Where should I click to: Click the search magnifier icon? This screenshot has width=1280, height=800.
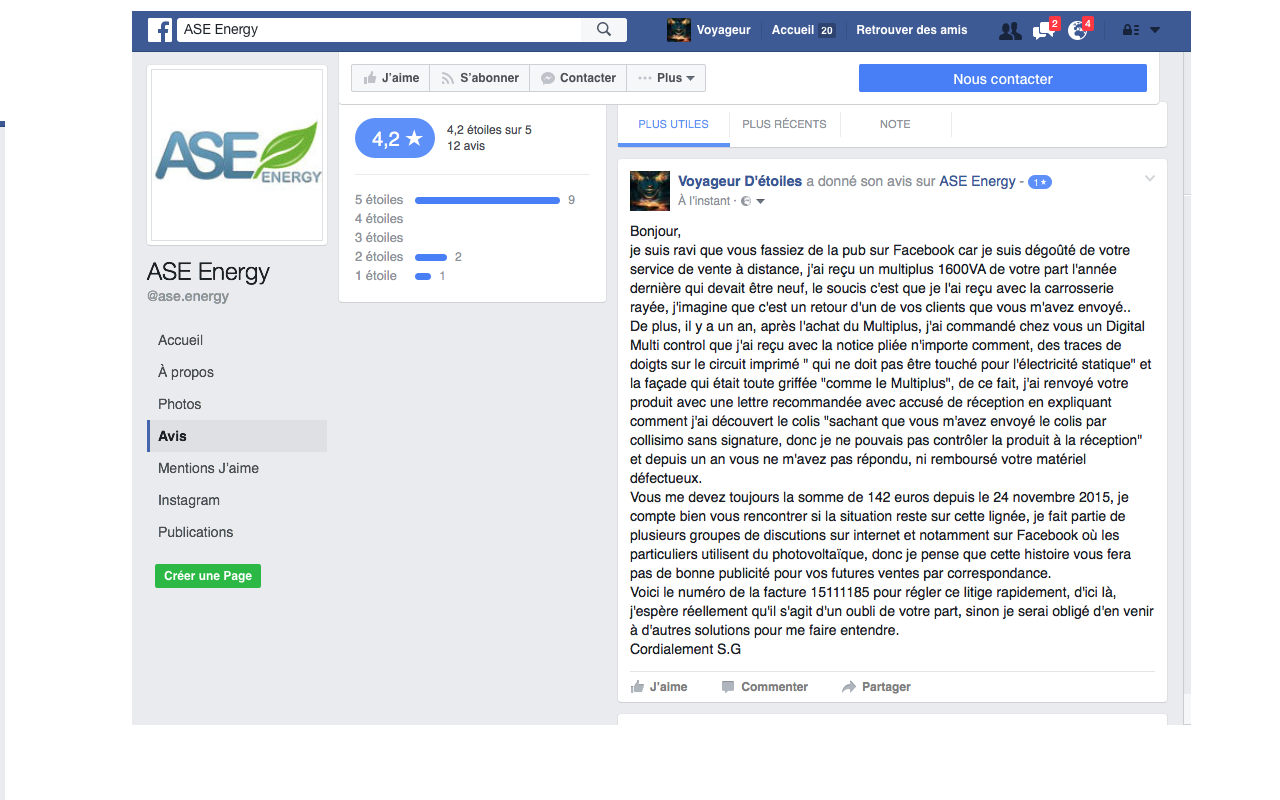click(x=604, y=30)
